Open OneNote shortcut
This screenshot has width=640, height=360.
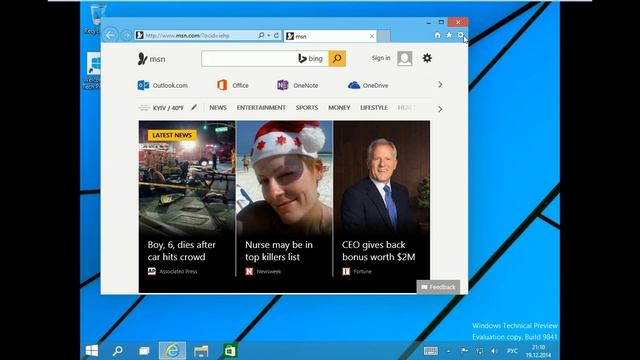pos(298,85)
